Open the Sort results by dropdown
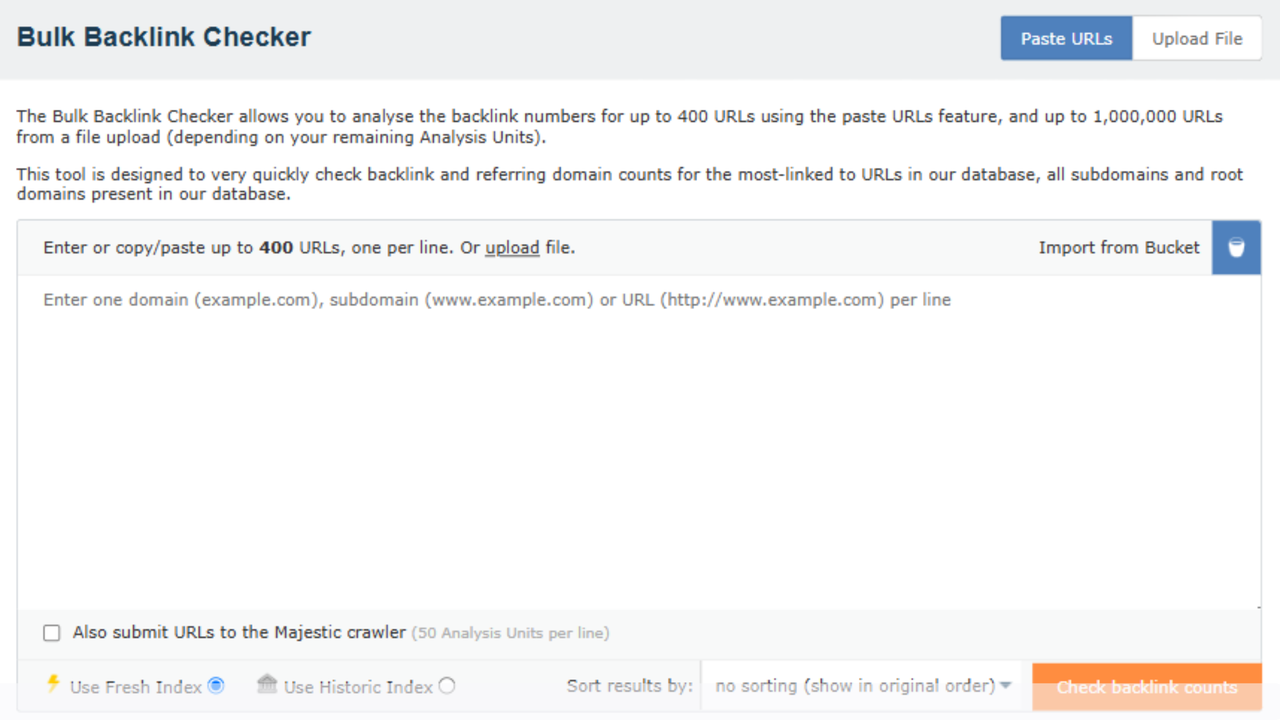 pyautogui.click(x=864, y=686)
